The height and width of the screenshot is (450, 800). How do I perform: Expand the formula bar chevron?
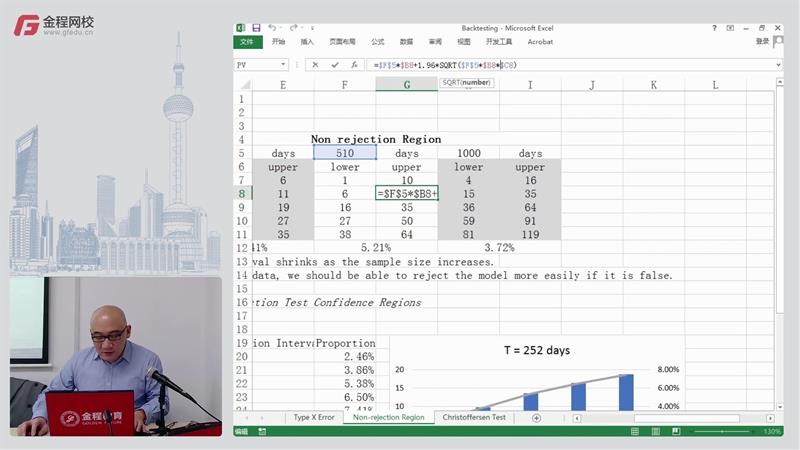pos(778,65)
